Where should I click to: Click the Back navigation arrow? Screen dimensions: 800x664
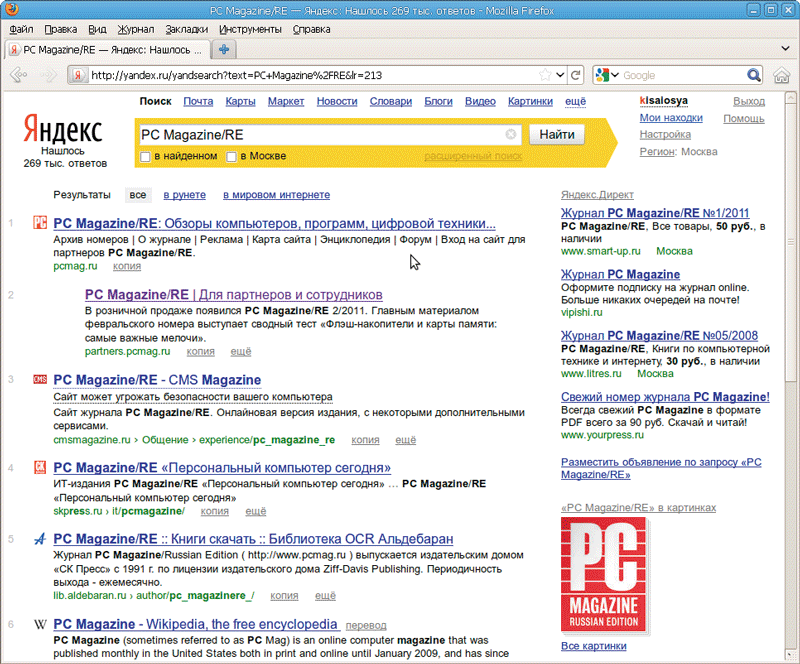point(18,76)
